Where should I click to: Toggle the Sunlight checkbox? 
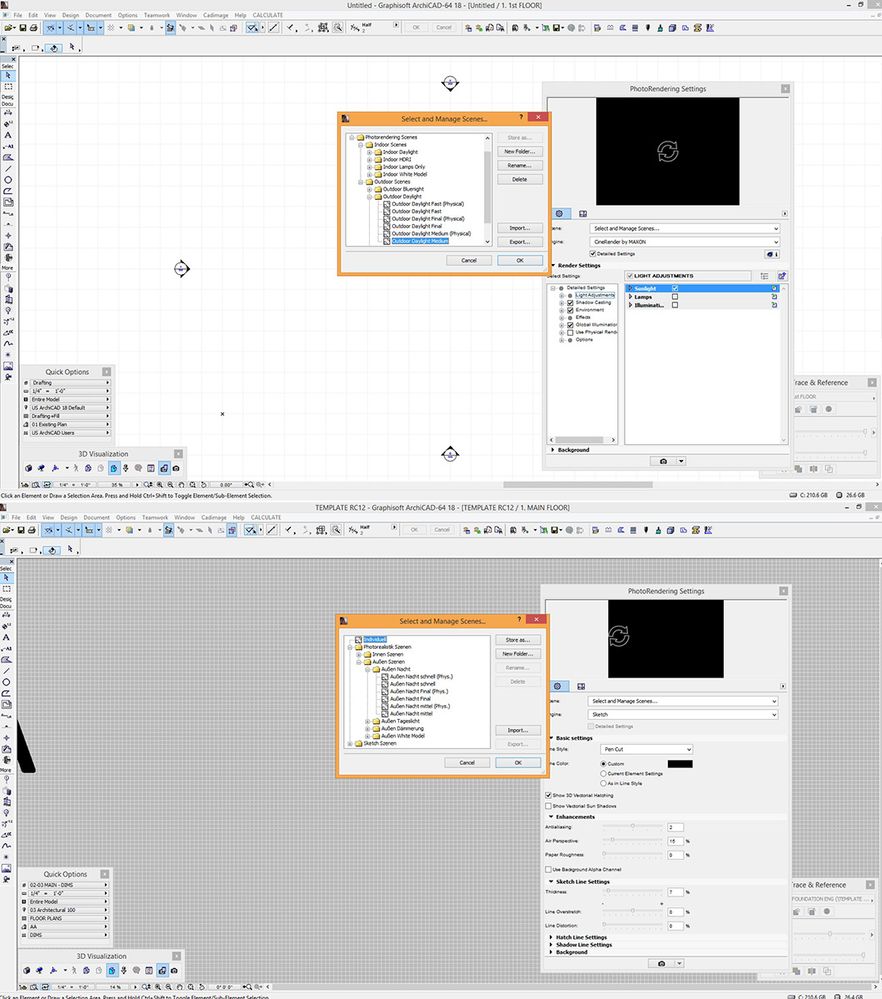[675, 289]
